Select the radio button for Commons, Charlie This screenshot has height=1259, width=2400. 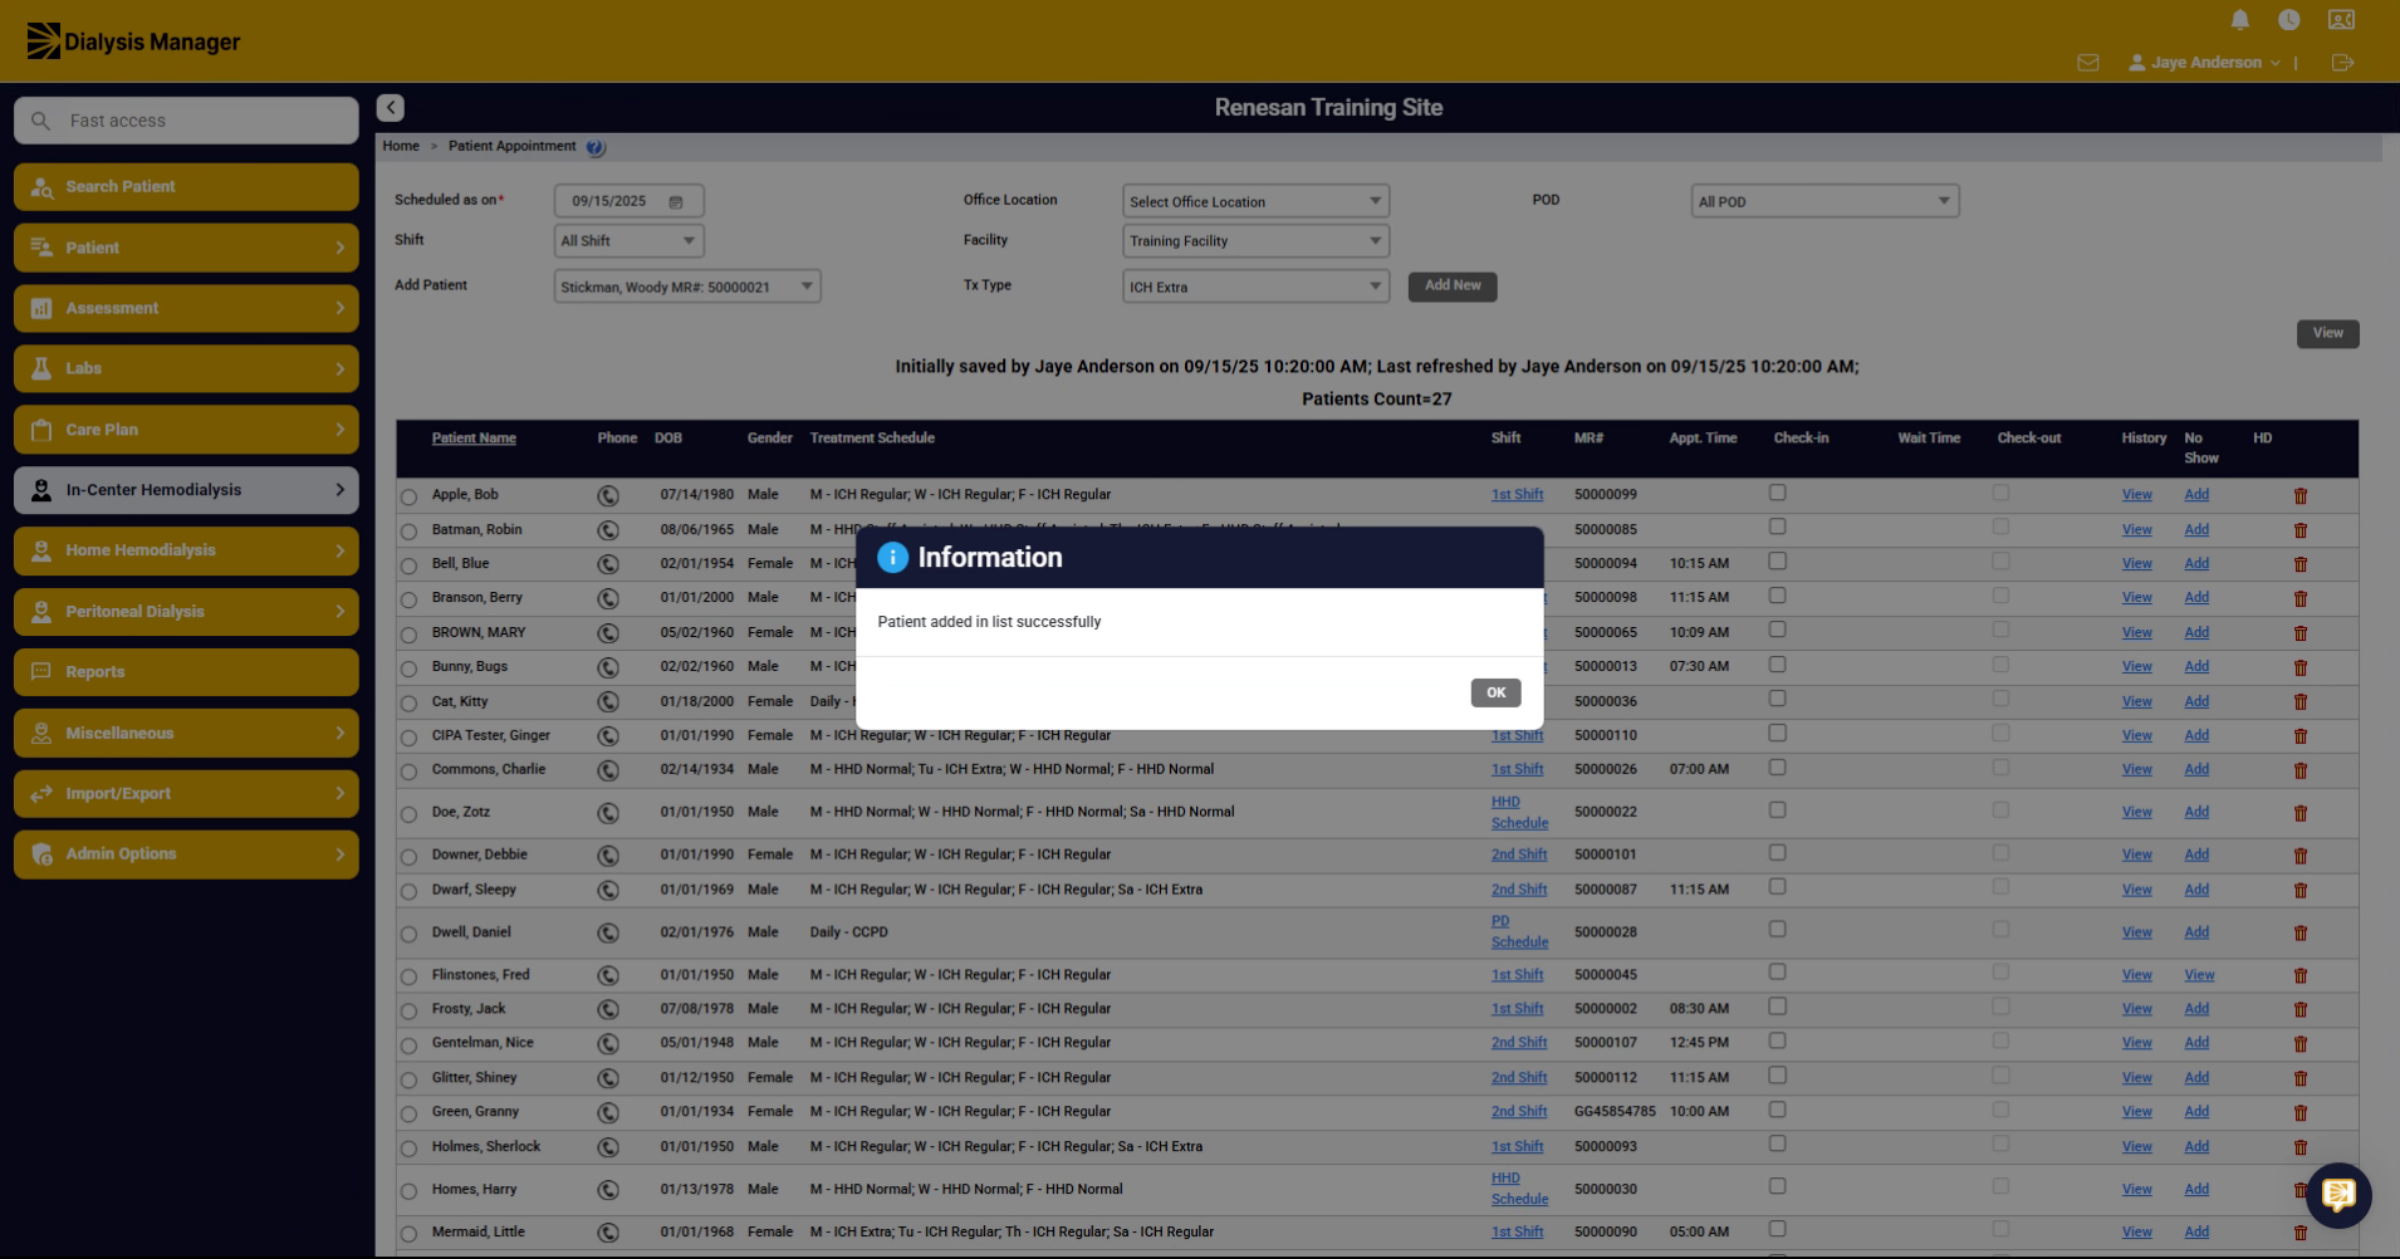pyautogui.click(x=409, y=772)
